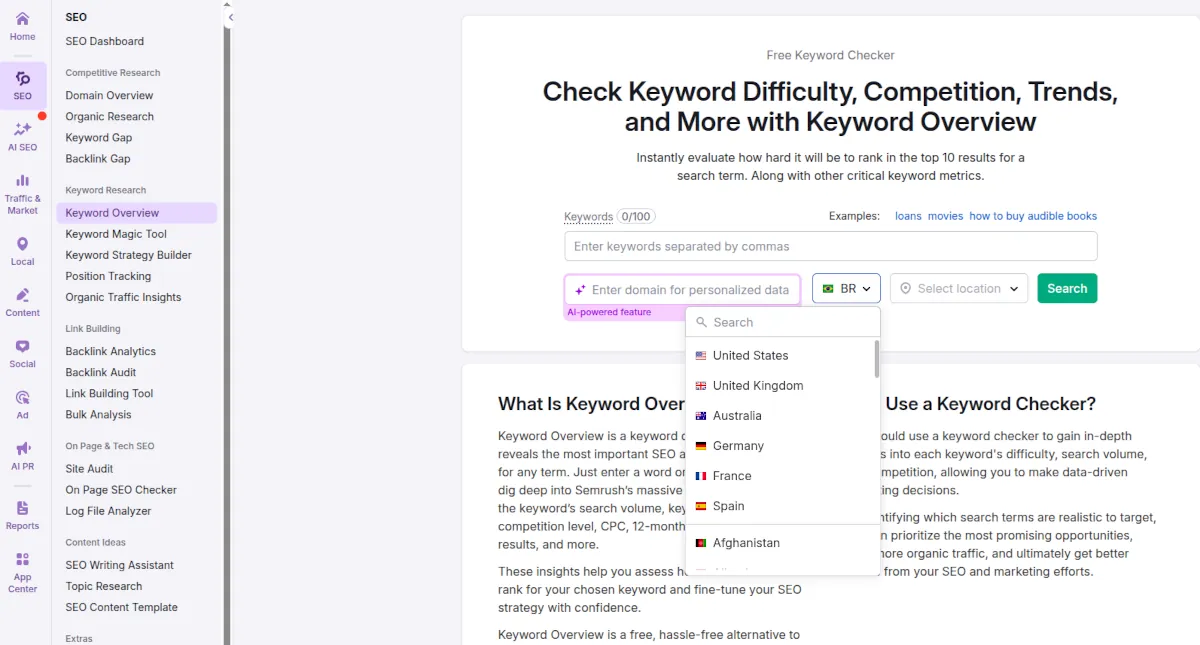
Task: Open the Content pencil icon
Action: pyautogui.click(x=22, y=302)
